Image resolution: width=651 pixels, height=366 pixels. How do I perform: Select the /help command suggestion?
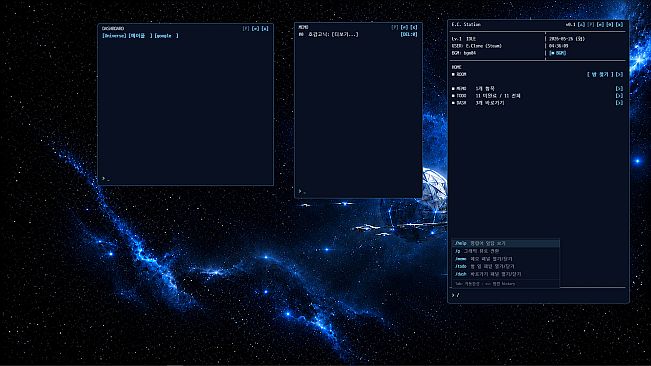point(506,243)
